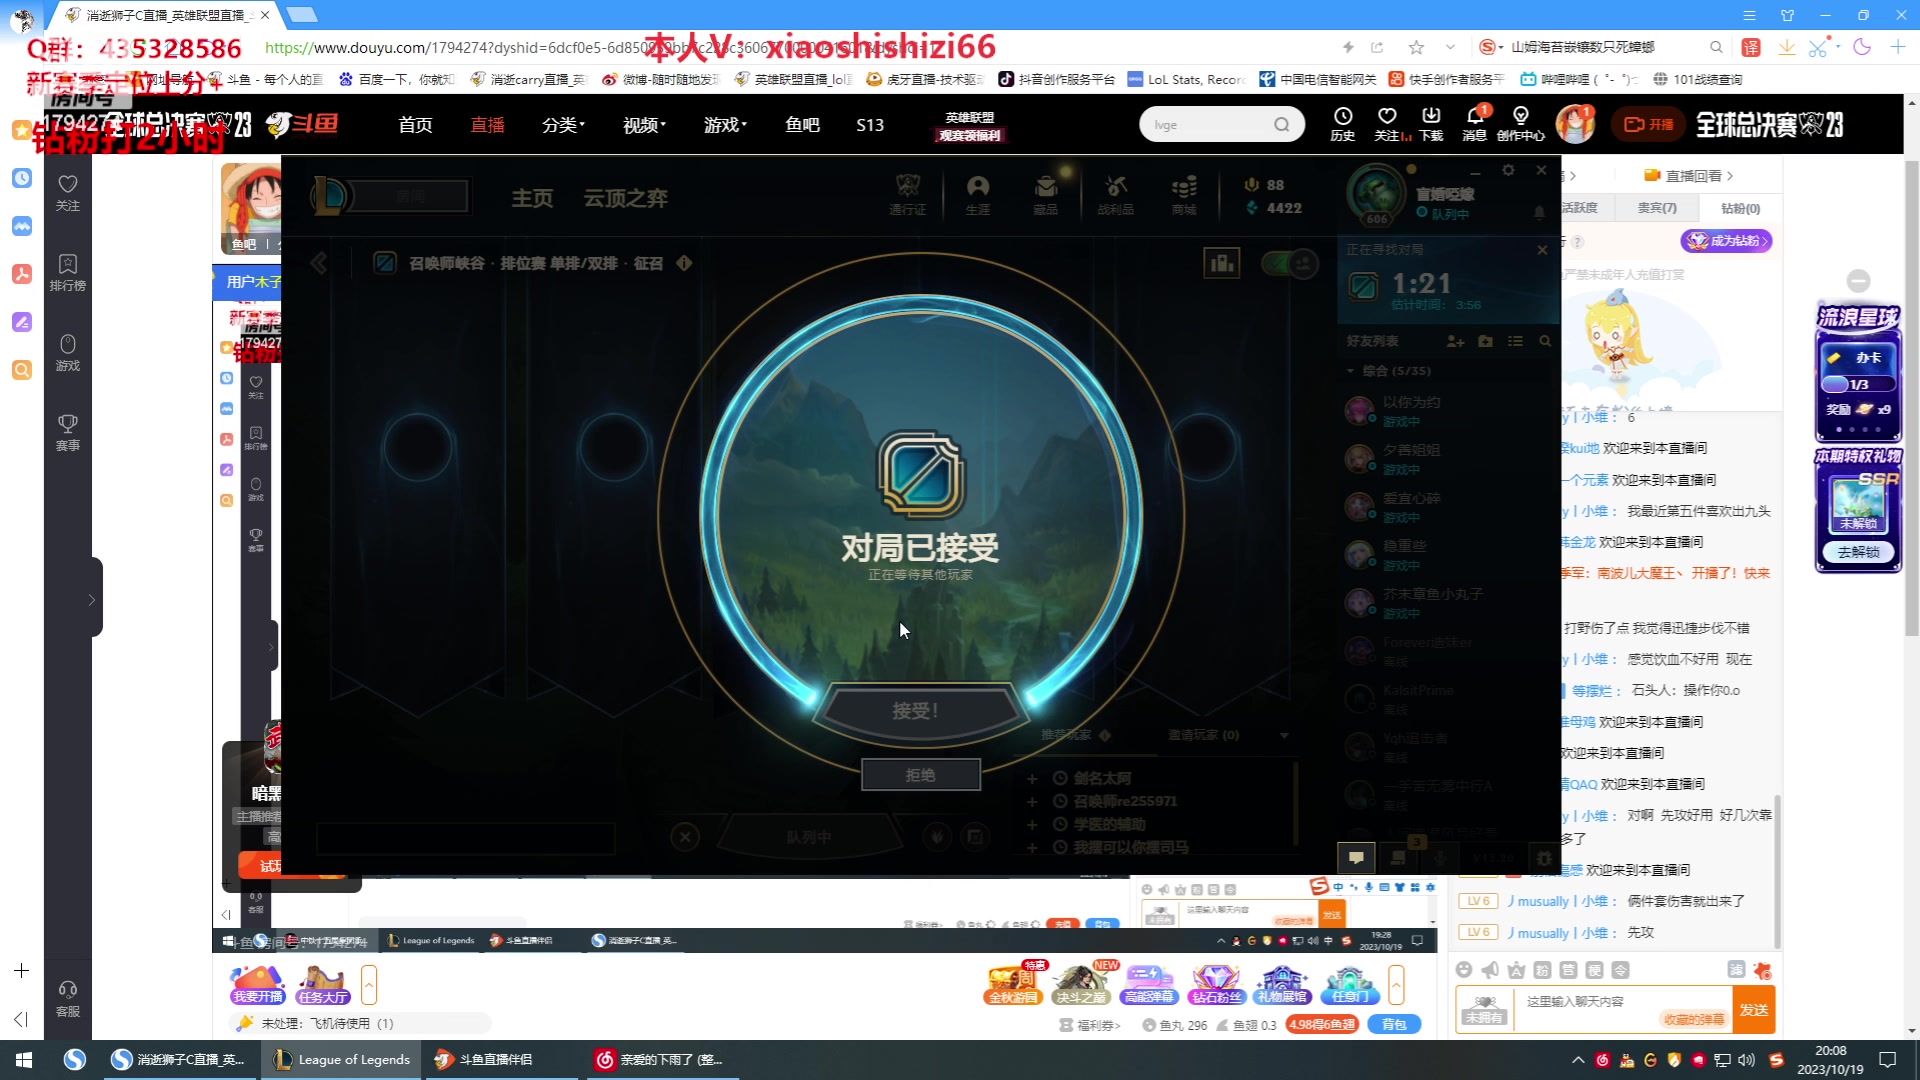Open the 直播回看 link
Screen dimensions: 1920x1080
click(x=1689, y=176)
